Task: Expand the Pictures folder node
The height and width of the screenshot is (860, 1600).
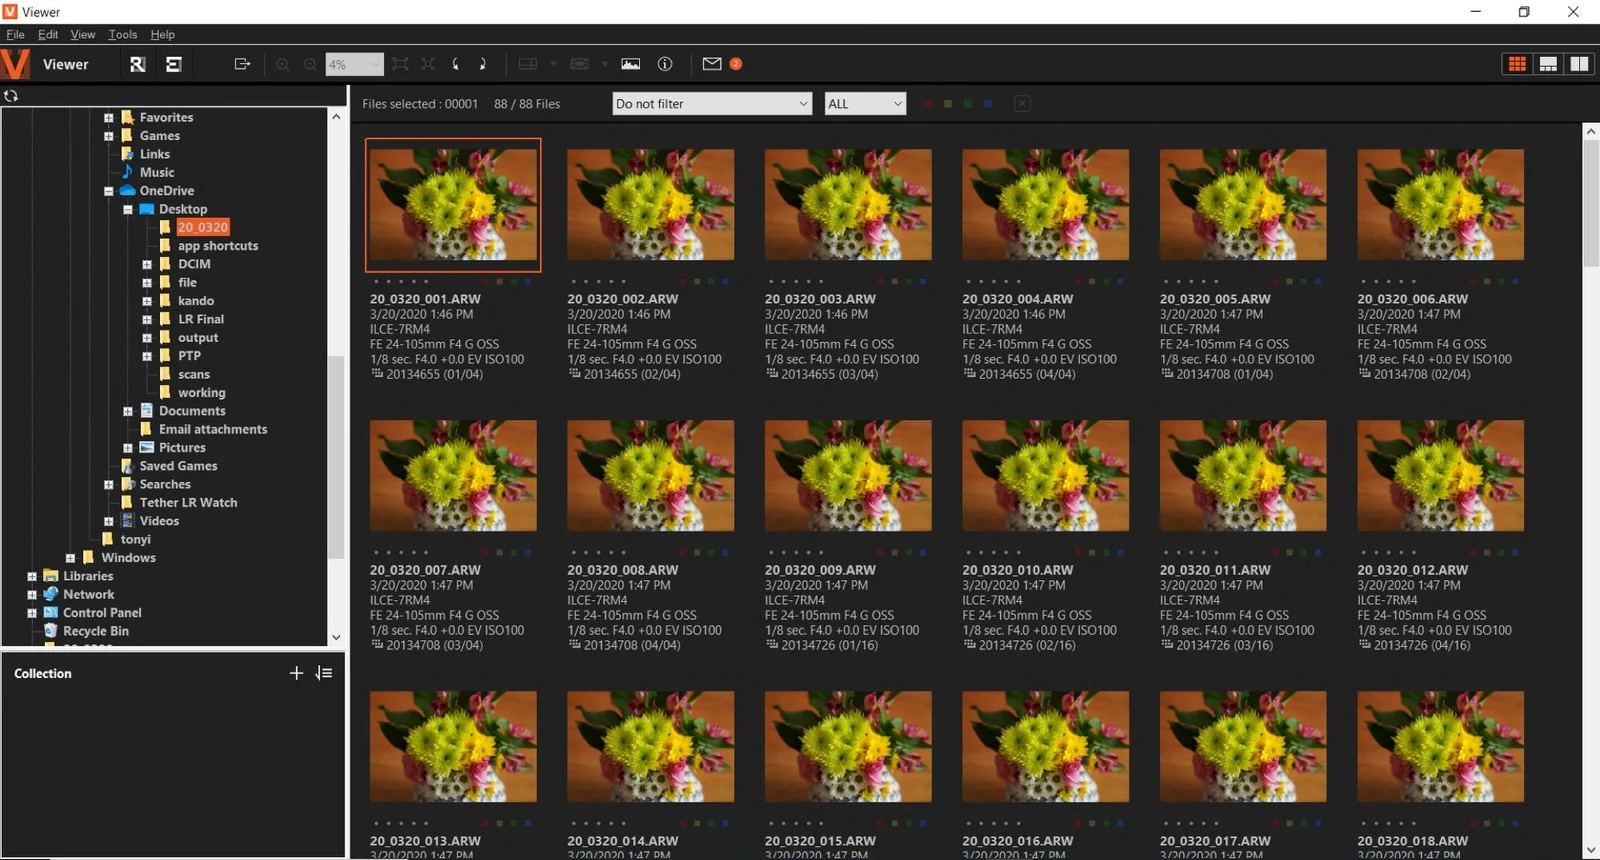Action: point(128,448)
